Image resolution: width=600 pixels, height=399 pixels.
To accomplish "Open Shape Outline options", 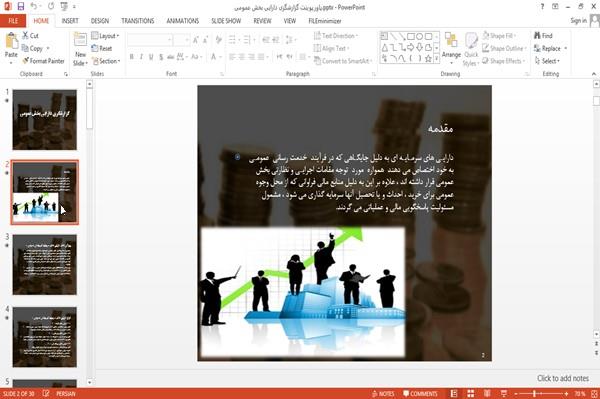I will 504,48.
